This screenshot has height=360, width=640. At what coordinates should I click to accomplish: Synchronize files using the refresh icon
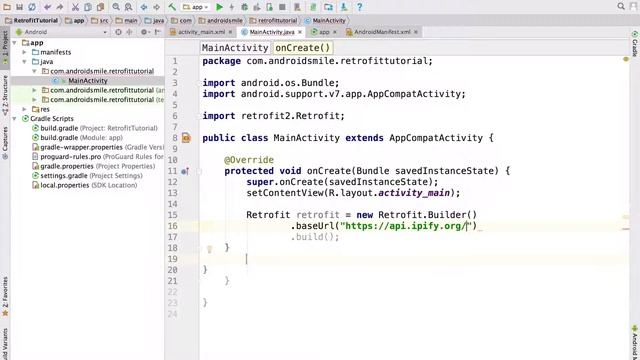[x=31, y=7]
